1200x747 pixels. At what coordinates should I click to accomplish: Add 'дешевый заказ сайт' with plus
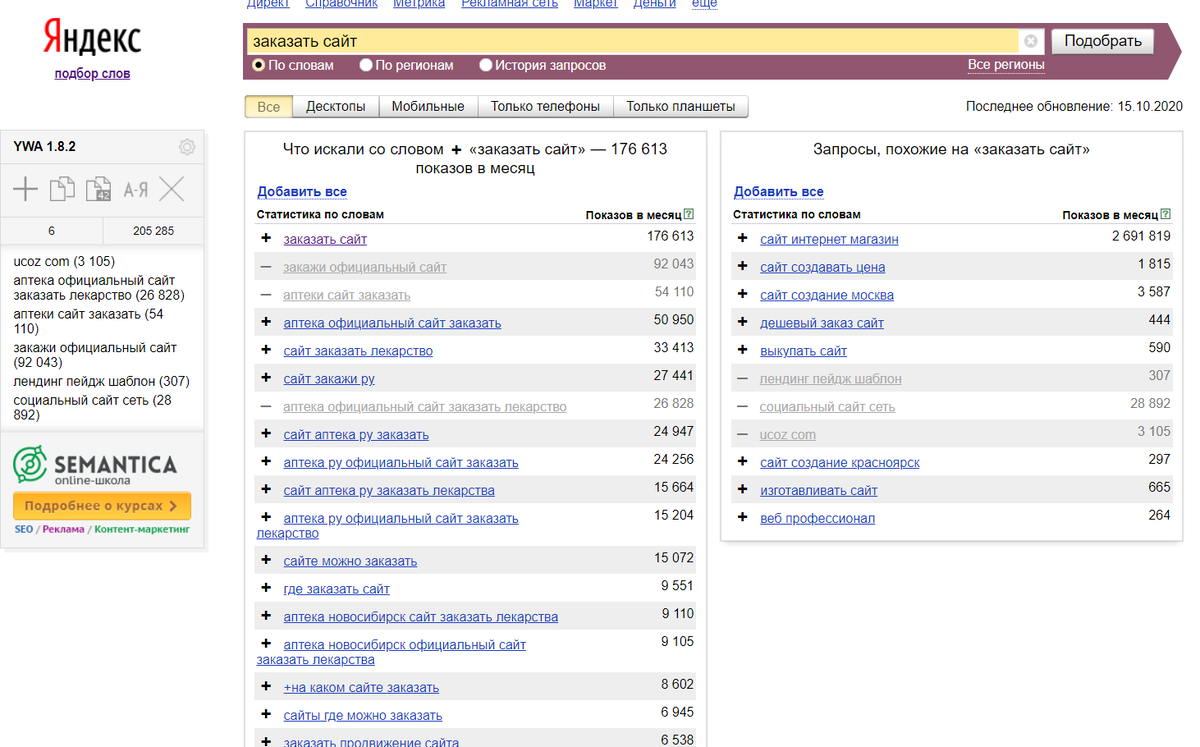pos(743,323)
